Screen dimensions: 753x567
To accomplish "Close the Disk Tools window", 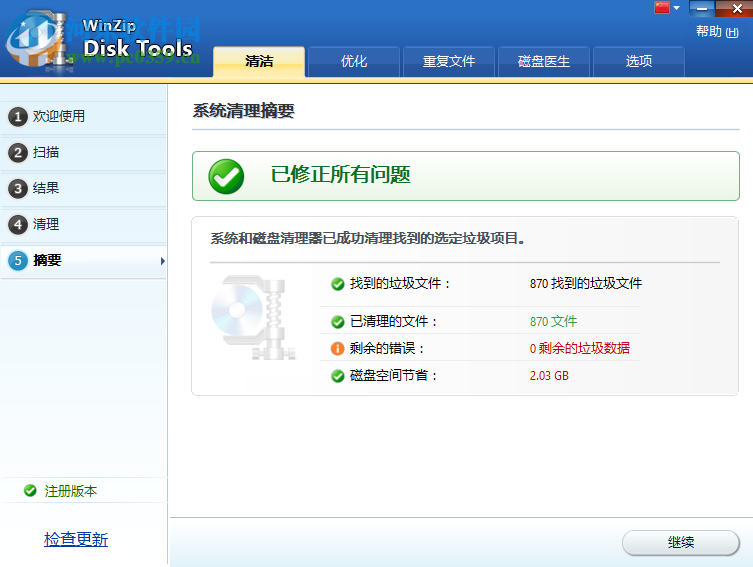I will click(x=736, y=8).
